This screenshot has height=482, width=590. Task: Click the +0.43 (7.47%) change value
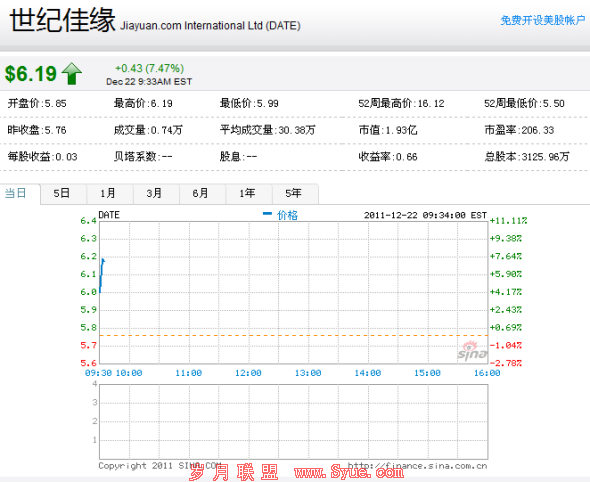[149, 68]
